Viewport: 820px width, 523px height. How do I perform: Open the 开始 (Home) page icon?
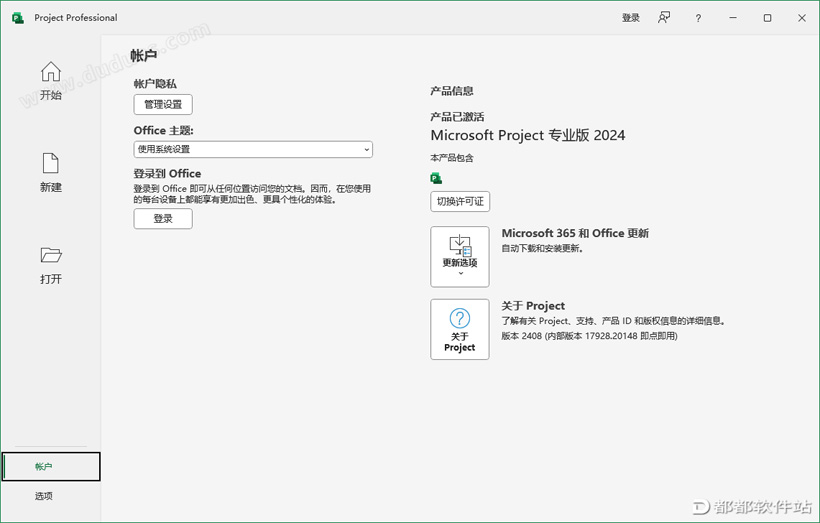point(51,72)
